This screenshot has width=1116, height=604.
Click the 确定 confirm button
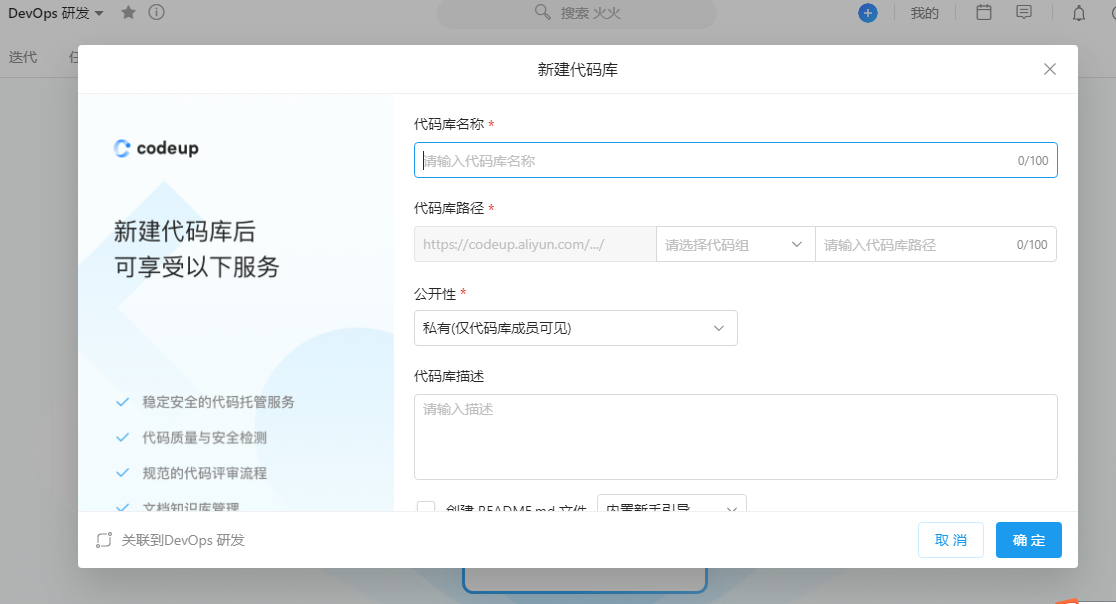point(1028,540)
